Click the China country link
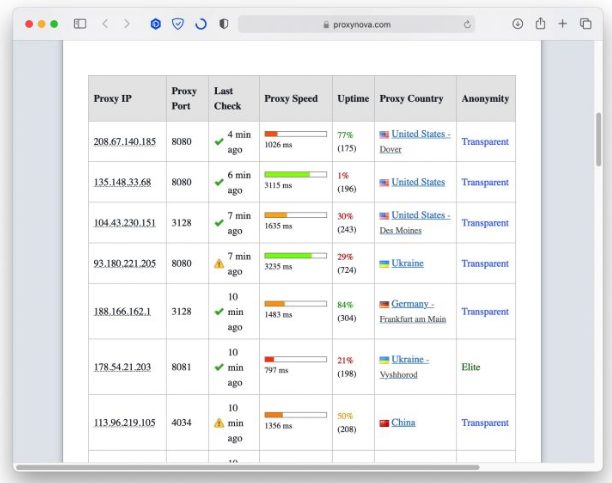The height and width of the screenshot is (483, 612). [x=403, y=422]
